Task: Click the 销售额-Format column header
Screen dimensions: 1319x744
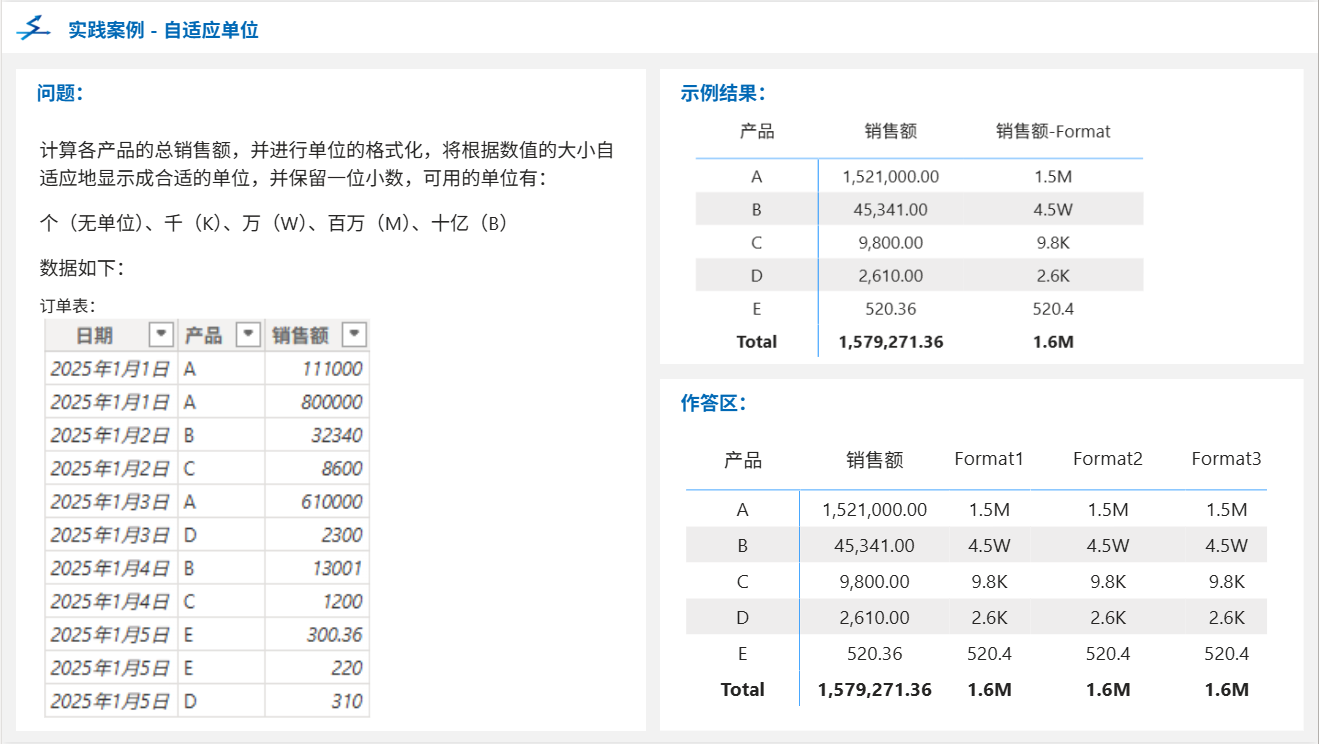Action: tap(1053, 131)
